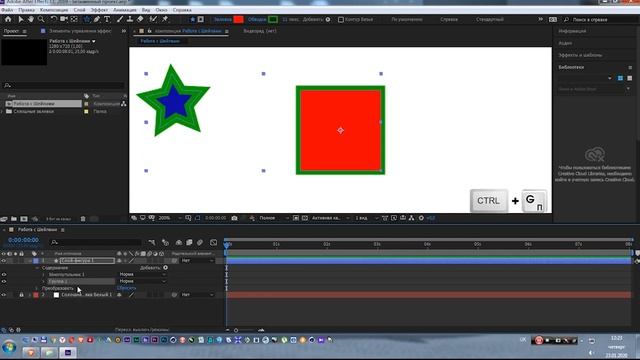640x360 pixels.
Task: Click the Reset link next to Transform
Action: (x=126, y=288)
